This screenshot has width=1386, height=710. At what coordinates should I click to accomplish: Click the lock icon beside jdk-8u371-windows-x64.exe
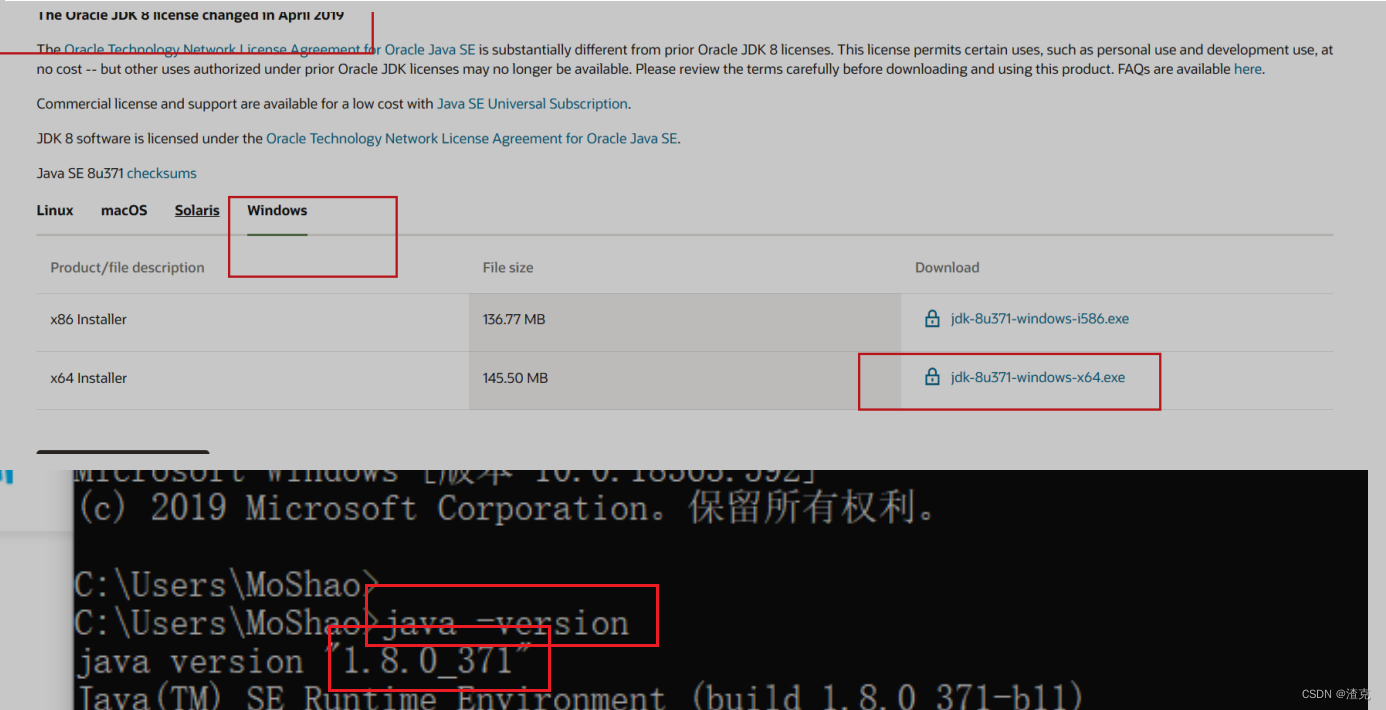point(932,377)
